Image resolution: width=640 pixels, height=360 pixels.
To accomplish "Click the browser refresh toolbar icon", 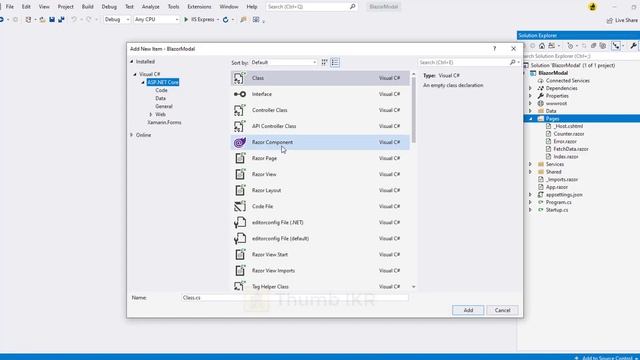I will (x=225, y=20).
